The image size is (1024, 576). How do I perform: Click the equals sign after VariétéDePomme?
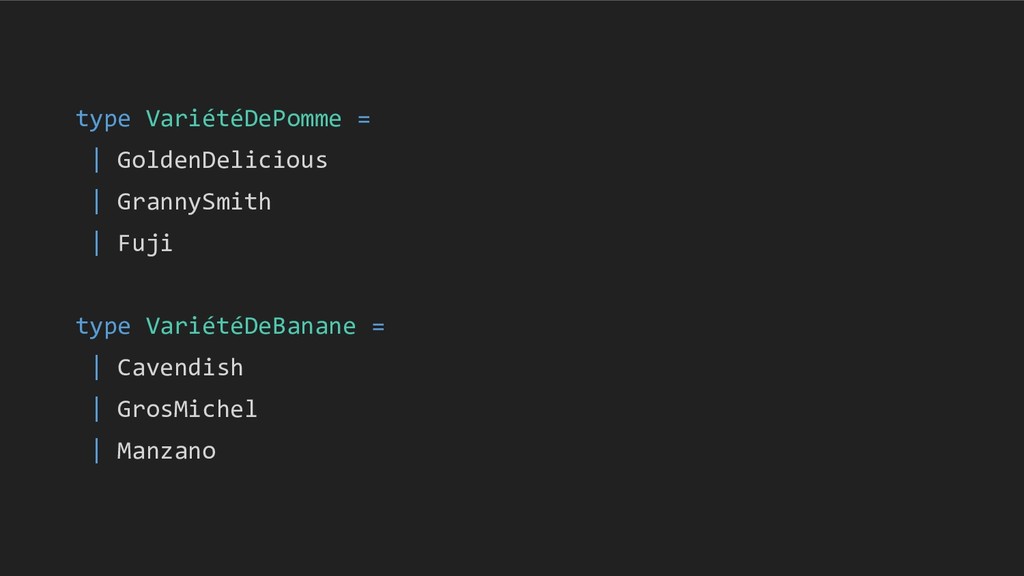(x=364, y=120)
